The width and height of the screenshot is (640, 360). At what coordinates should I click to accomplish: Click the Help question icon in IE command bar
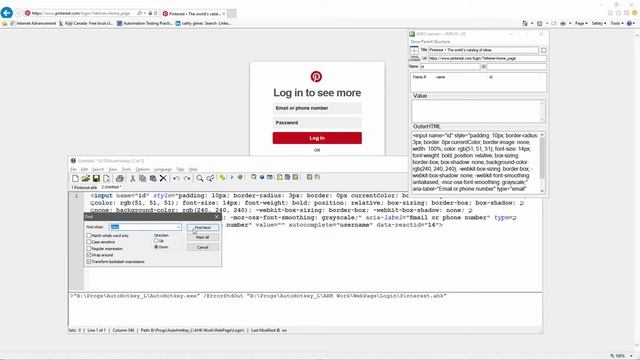click(x=629, y=23)
